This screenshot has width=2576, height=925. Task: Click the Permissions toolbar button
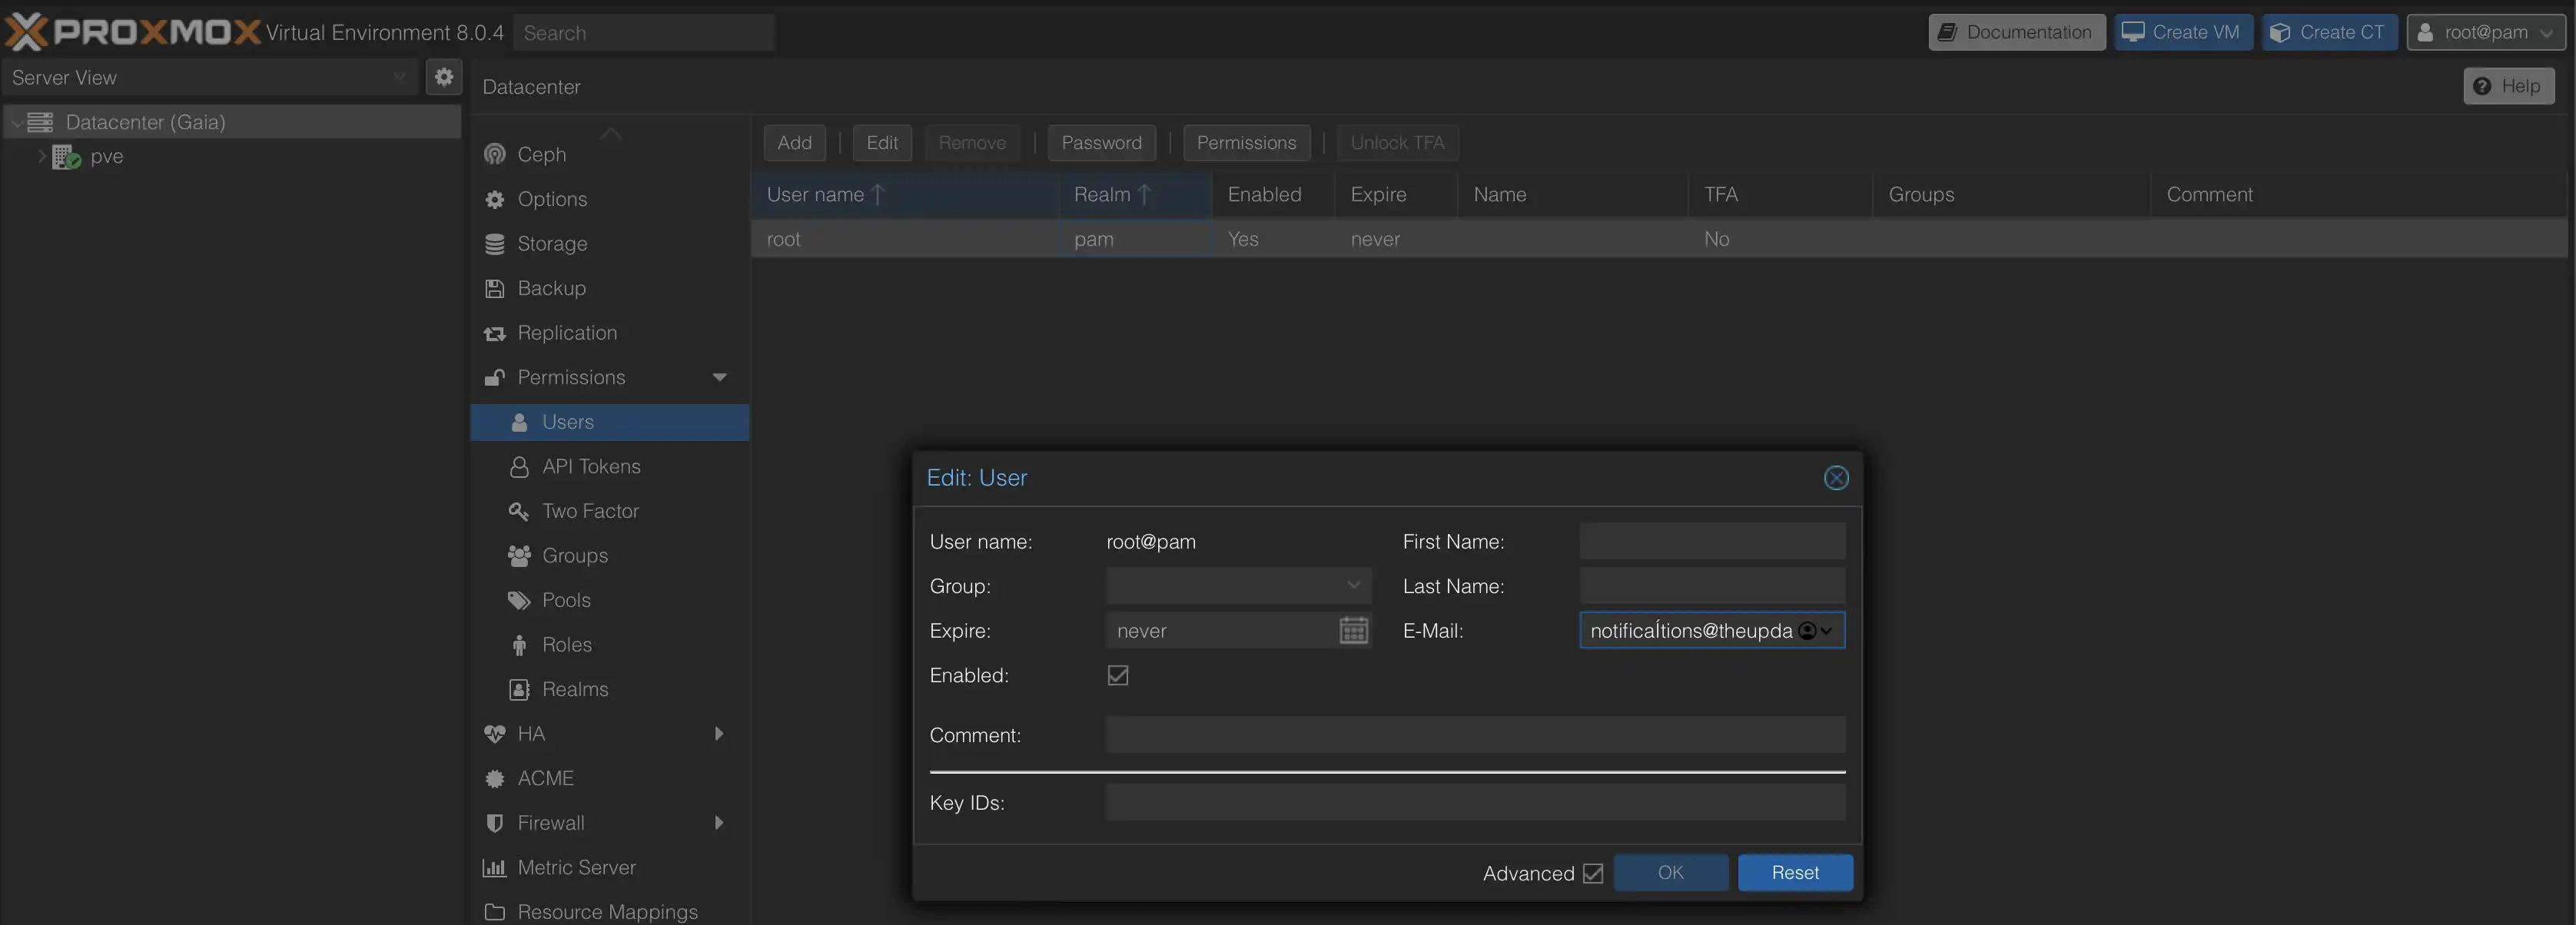point(1246,143)
